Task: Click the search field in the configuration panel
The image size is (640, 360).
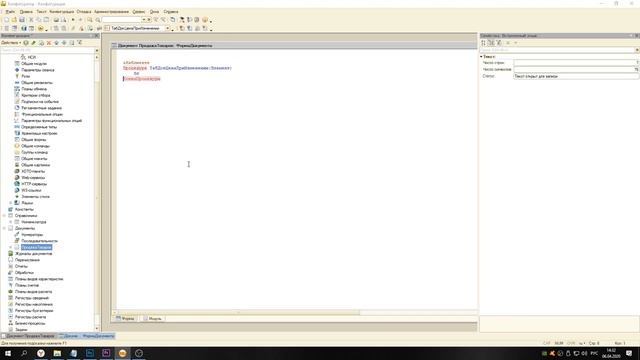Action: [47, 50]
